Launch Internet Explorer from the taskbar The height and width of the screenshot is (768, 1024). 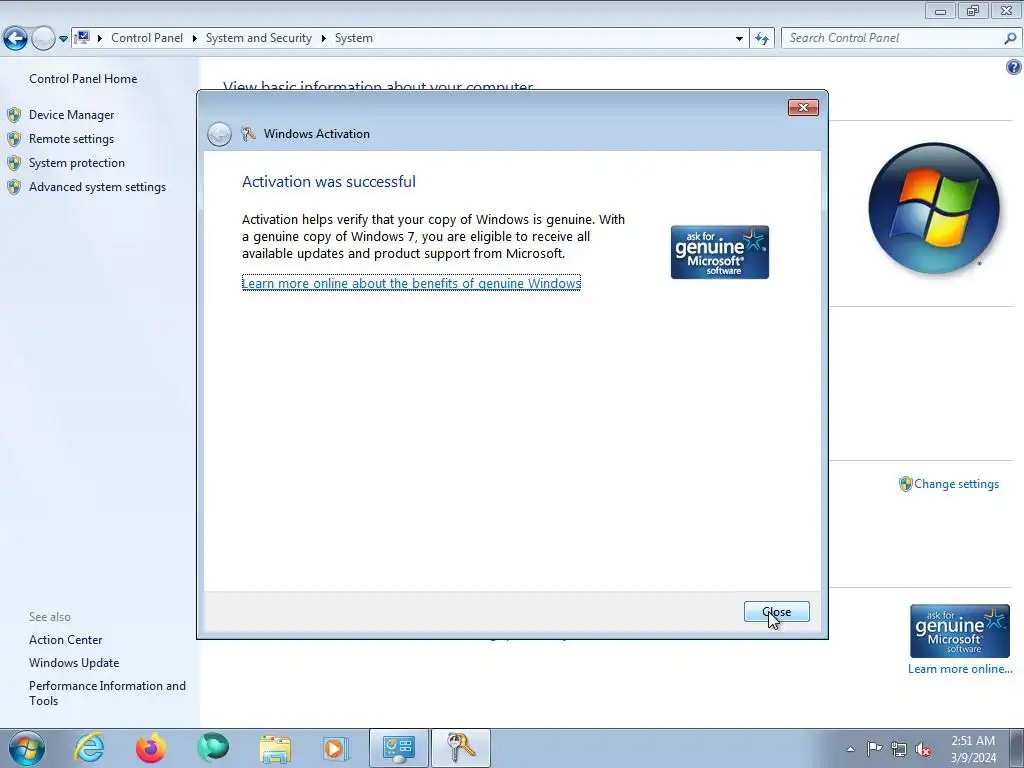pyautogui.click(x=89, y=748)
